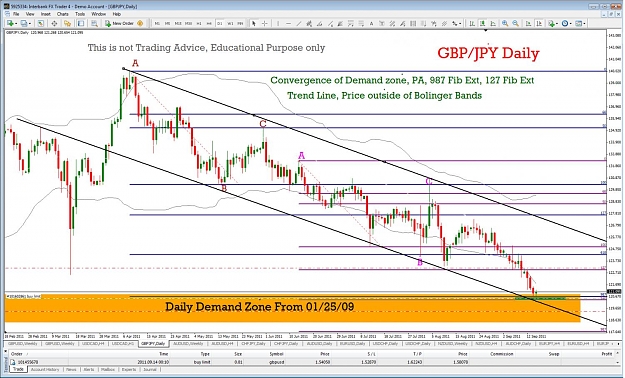This screenshot has height=378, width=625.
Task: Open the Journal terminal tab
Action: (149, 370)
